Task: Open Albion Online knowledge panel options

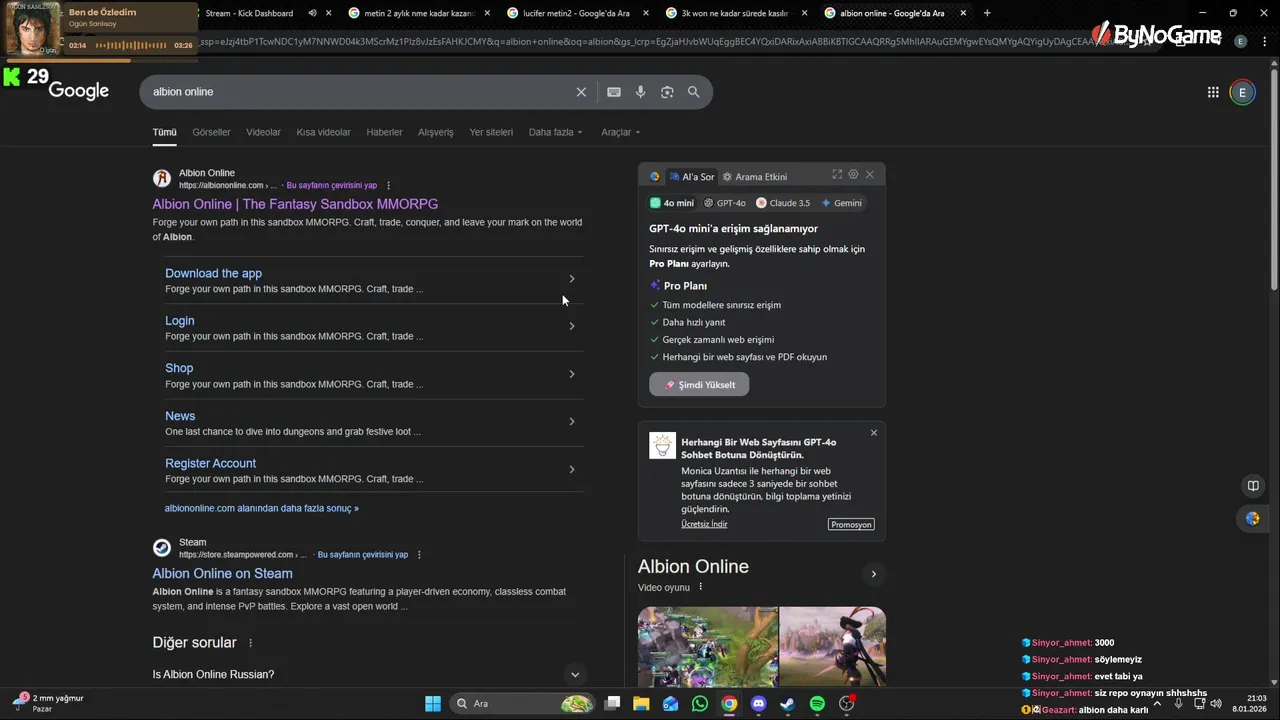Action: (x=701, y=587)
